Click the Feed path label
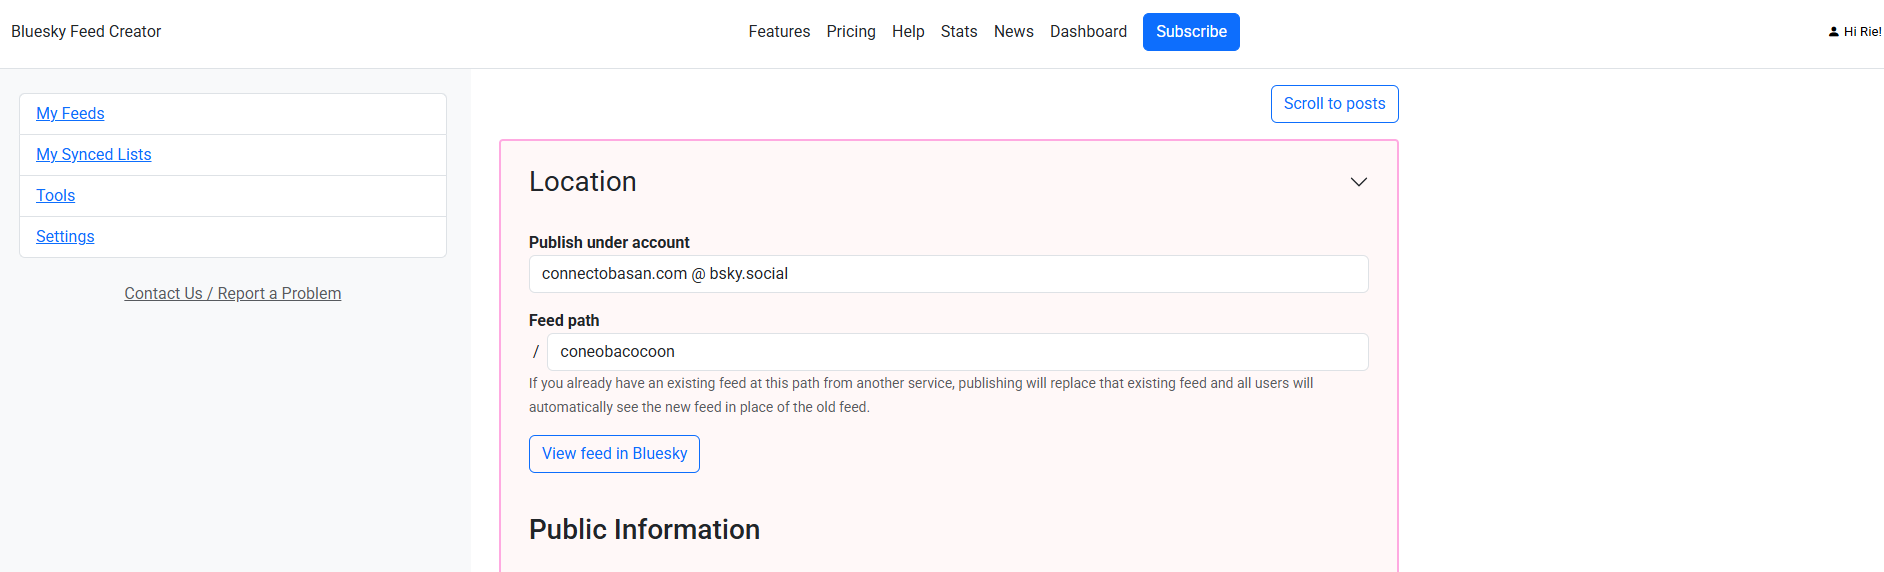1884x572 pixels. (564, 321)
